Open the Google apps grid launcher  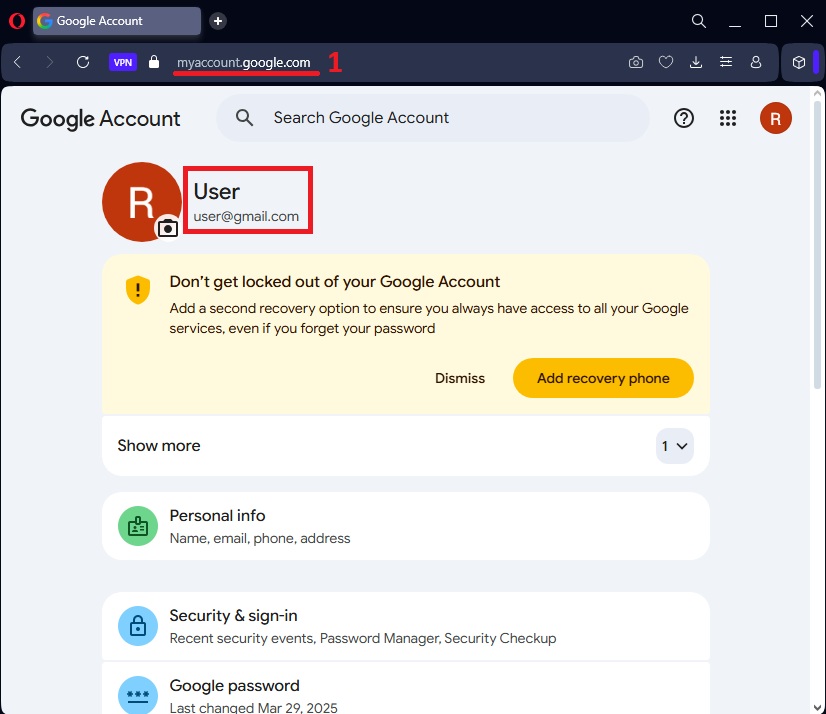point(728,118)
